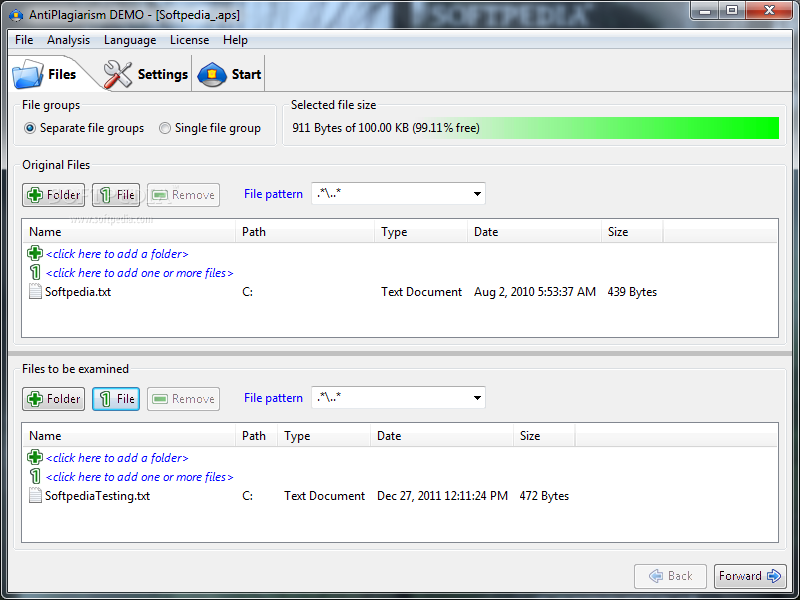
Task: Click '472 Bytes' size cell
Action: click(x=544, y=496)
